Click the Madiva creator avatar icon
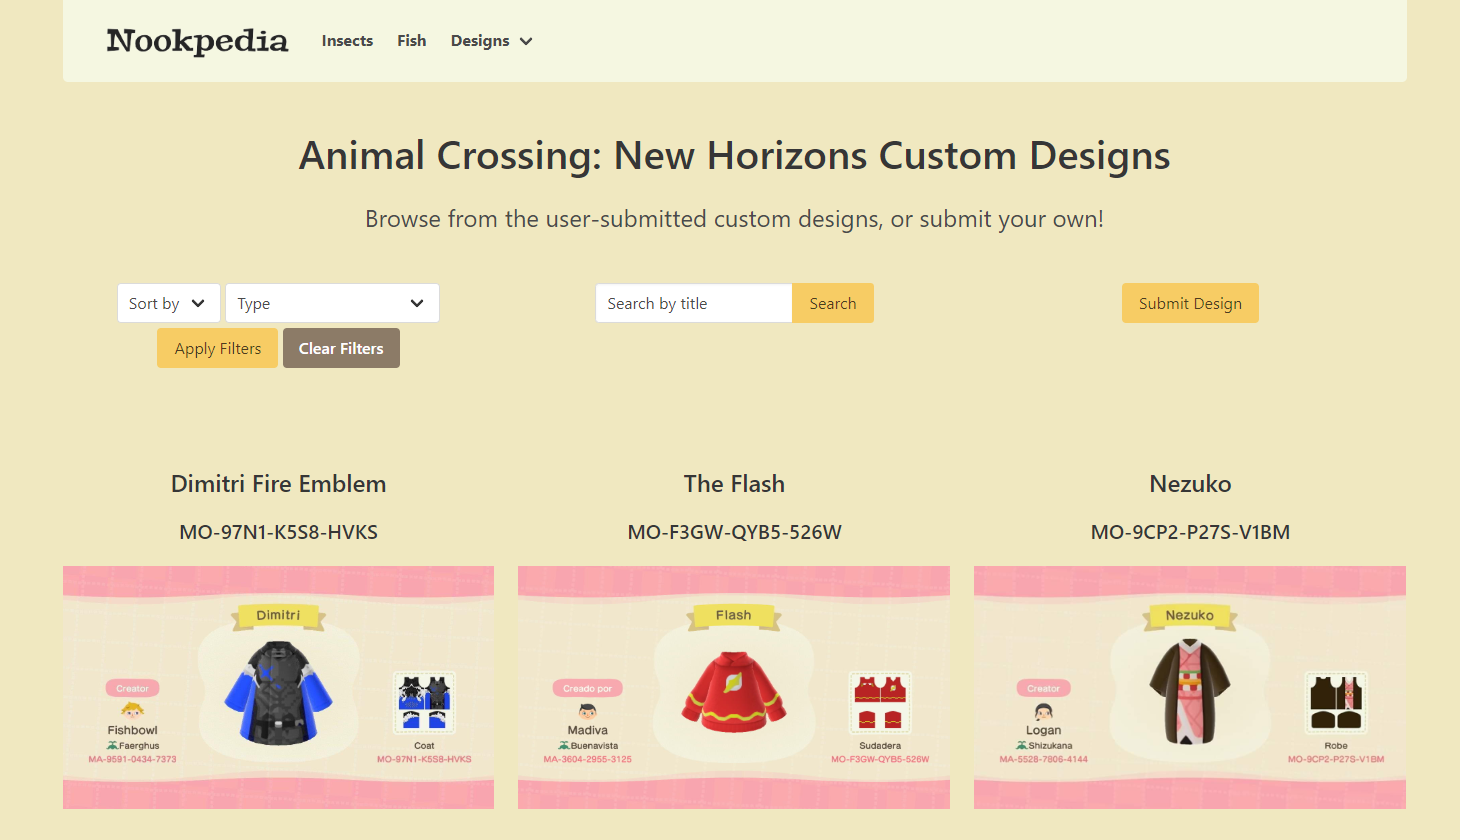Viewport: 1460px width, 840px height. 588,711
